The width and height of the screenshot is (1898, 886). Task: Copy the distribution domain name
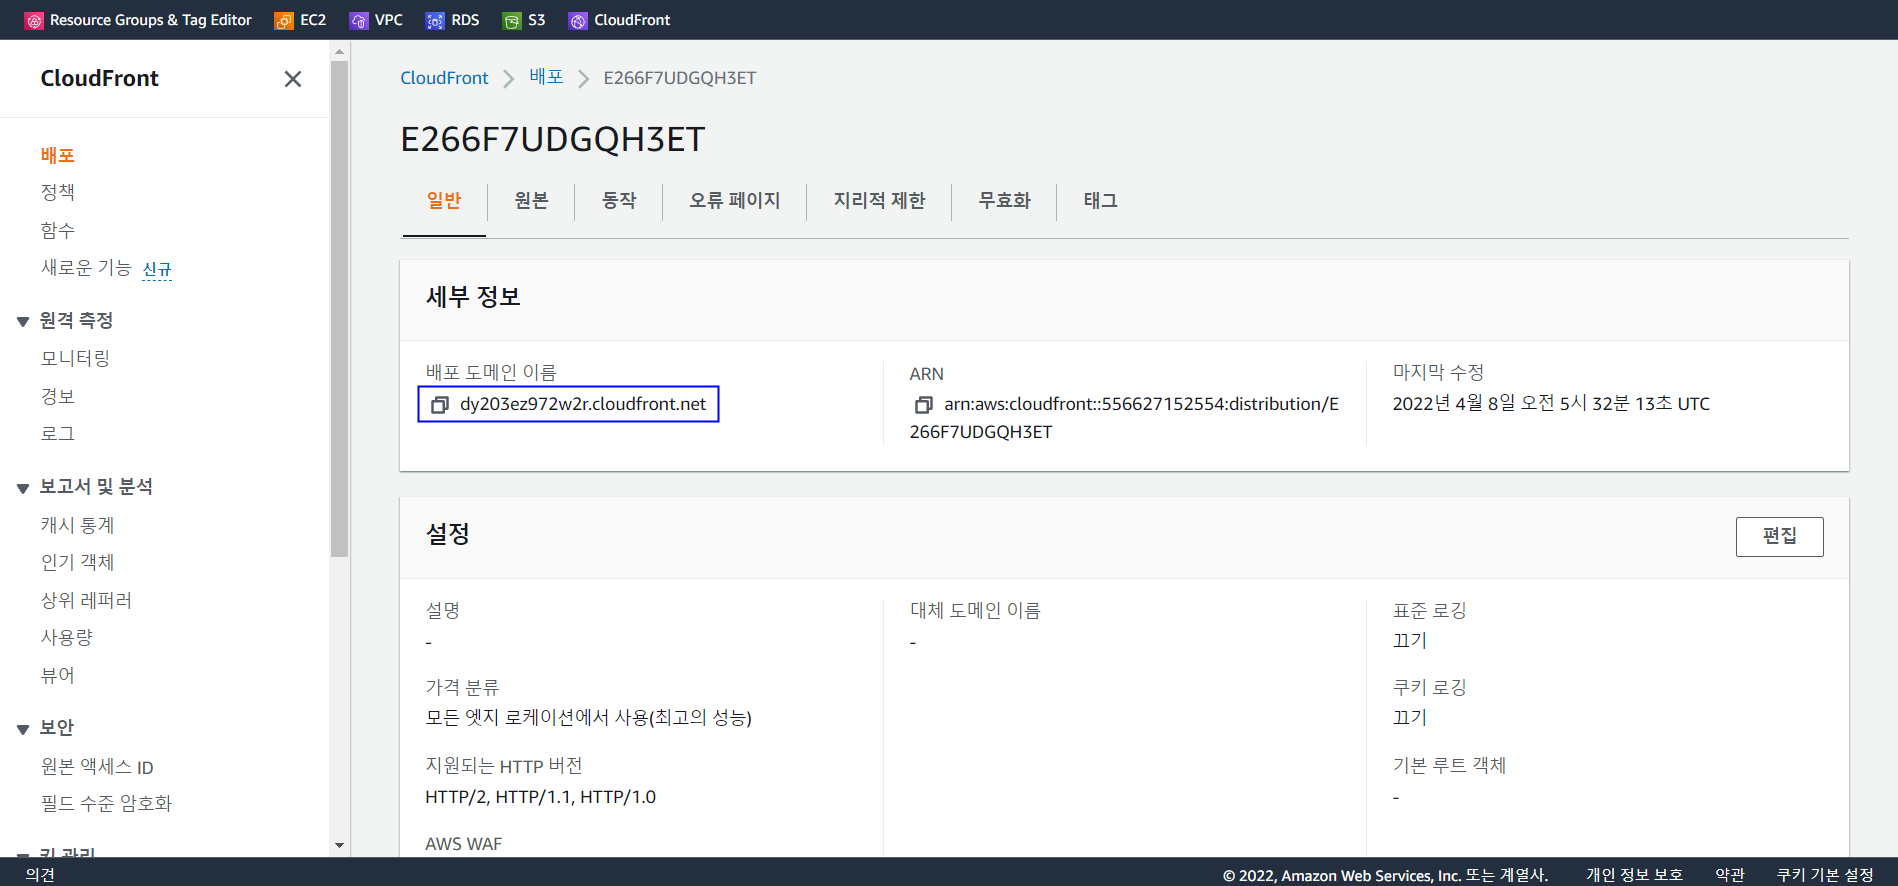tap(439, 405)
